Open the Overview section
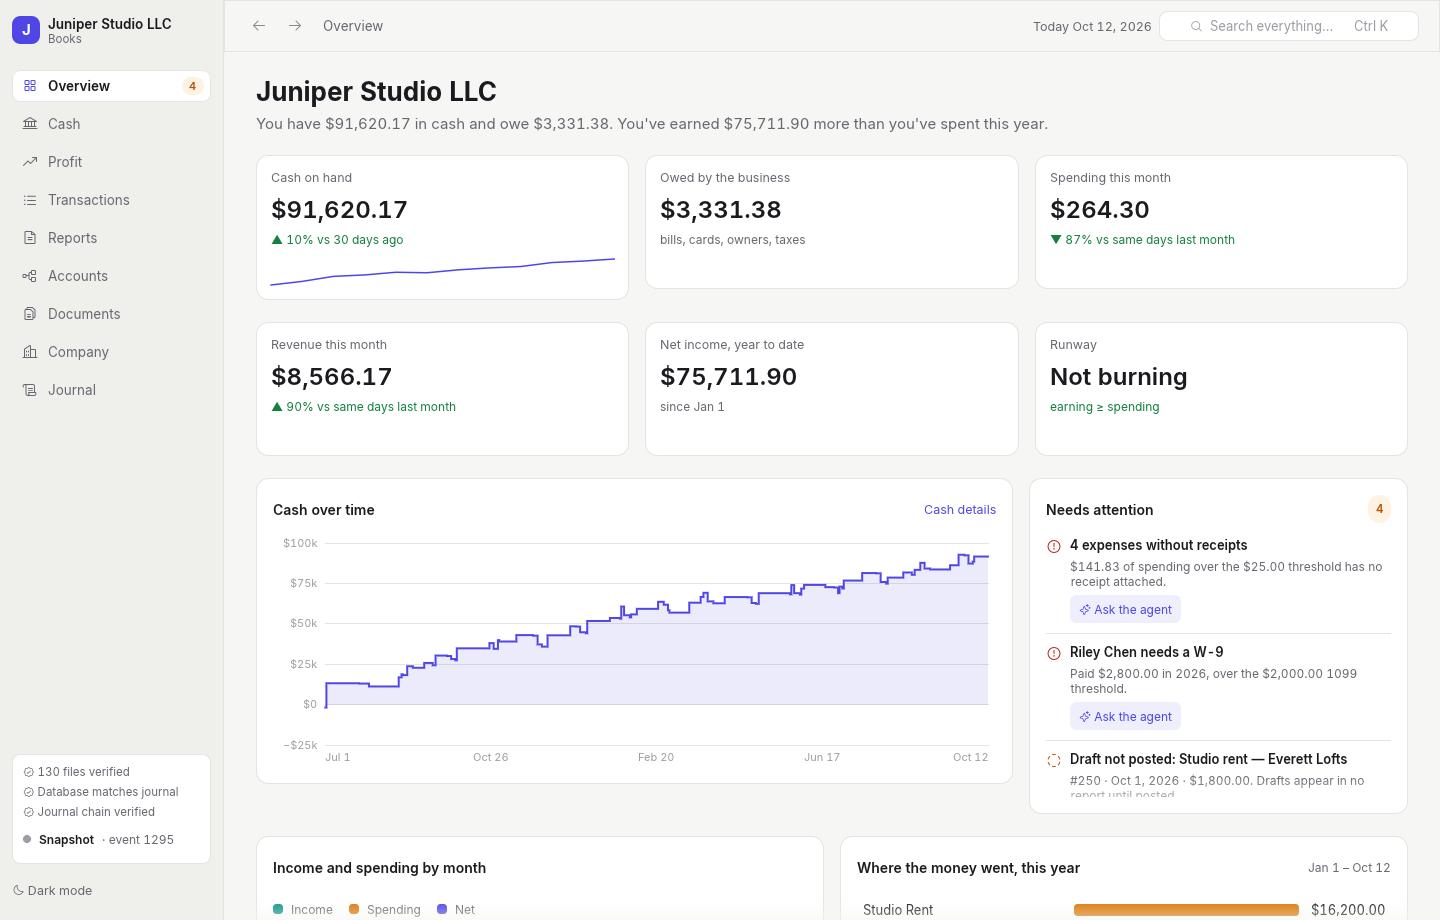1440x920 pixels. click(111, 86)
